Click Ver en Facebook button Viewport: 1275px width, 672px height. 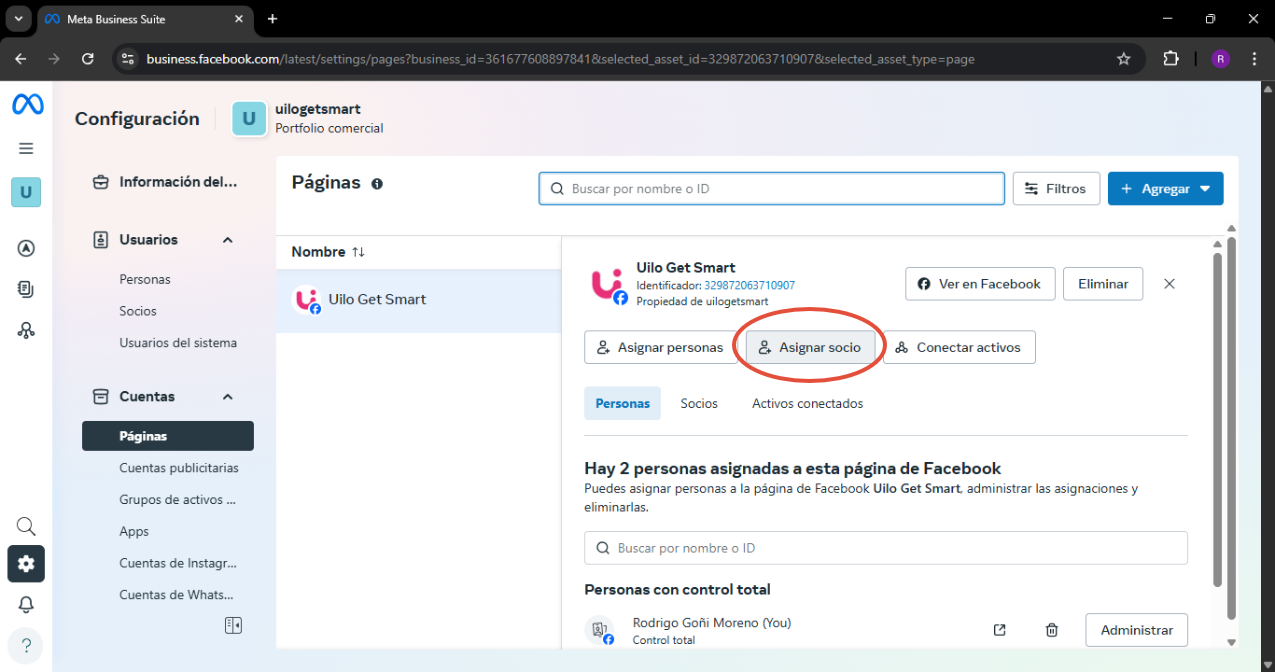coord(980,284)
